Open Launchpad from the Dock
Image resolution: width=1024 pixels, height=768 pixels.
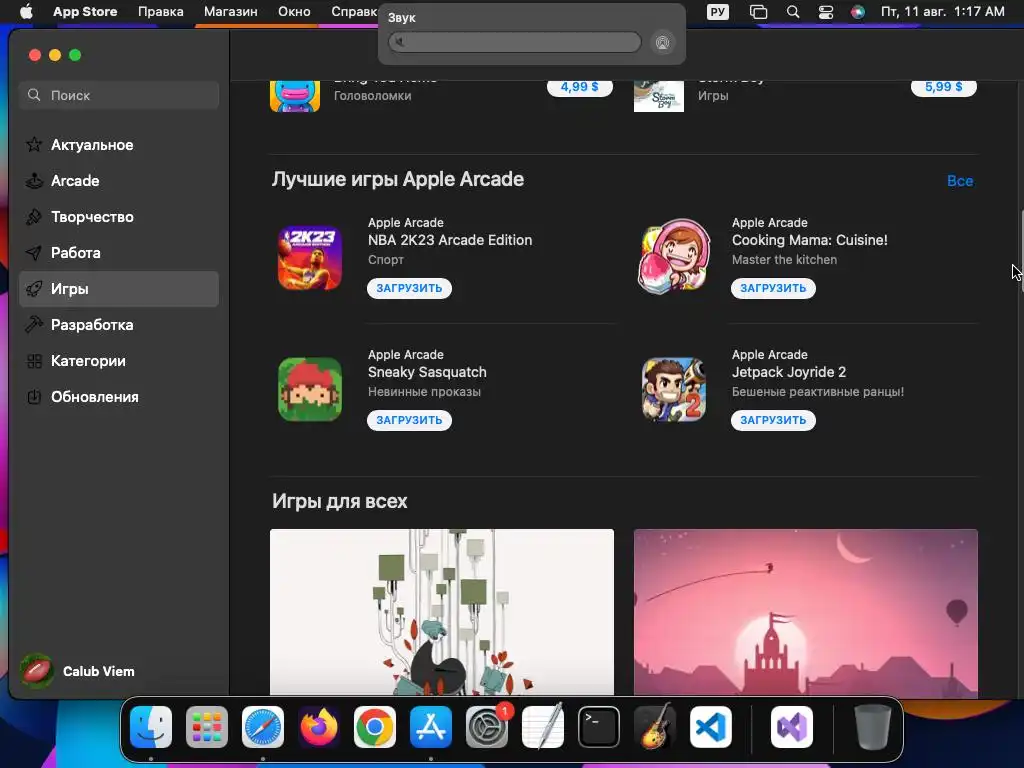[207, 727]
